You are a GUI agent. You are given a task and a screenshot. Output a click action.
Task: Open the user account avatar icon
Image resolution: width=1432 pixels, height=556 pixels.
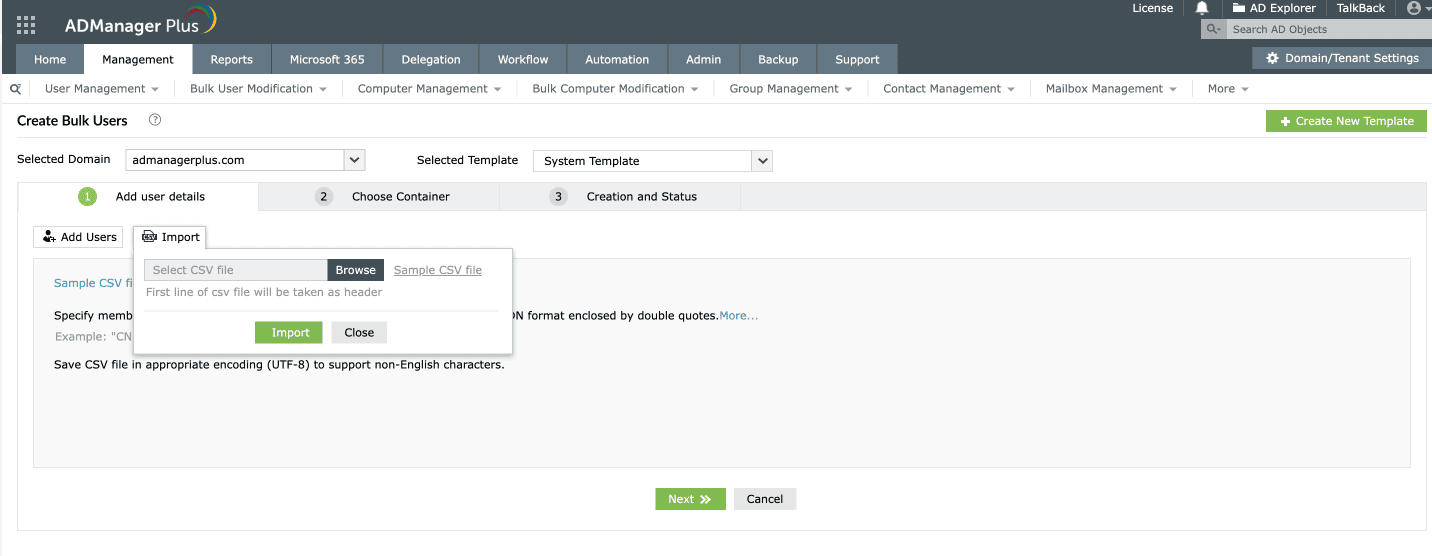pos(1413,8)
